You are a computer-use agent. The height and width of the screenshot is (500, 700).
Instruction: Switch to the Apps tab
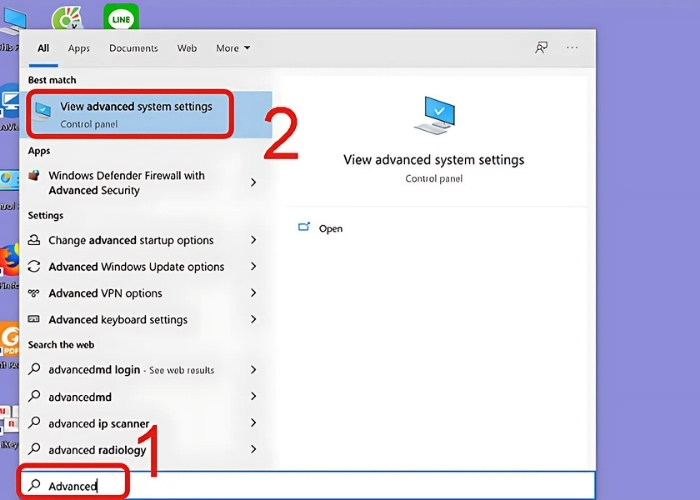[79, 48]
